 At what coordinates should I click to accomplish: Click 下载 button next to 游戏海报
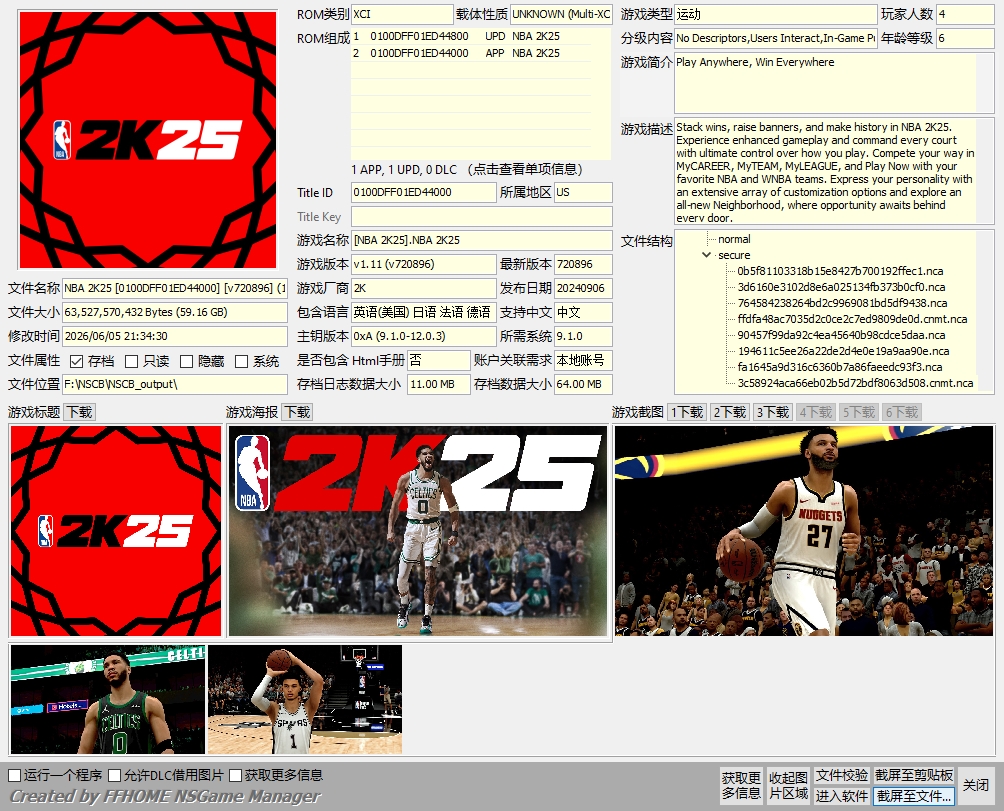(297, 412)
